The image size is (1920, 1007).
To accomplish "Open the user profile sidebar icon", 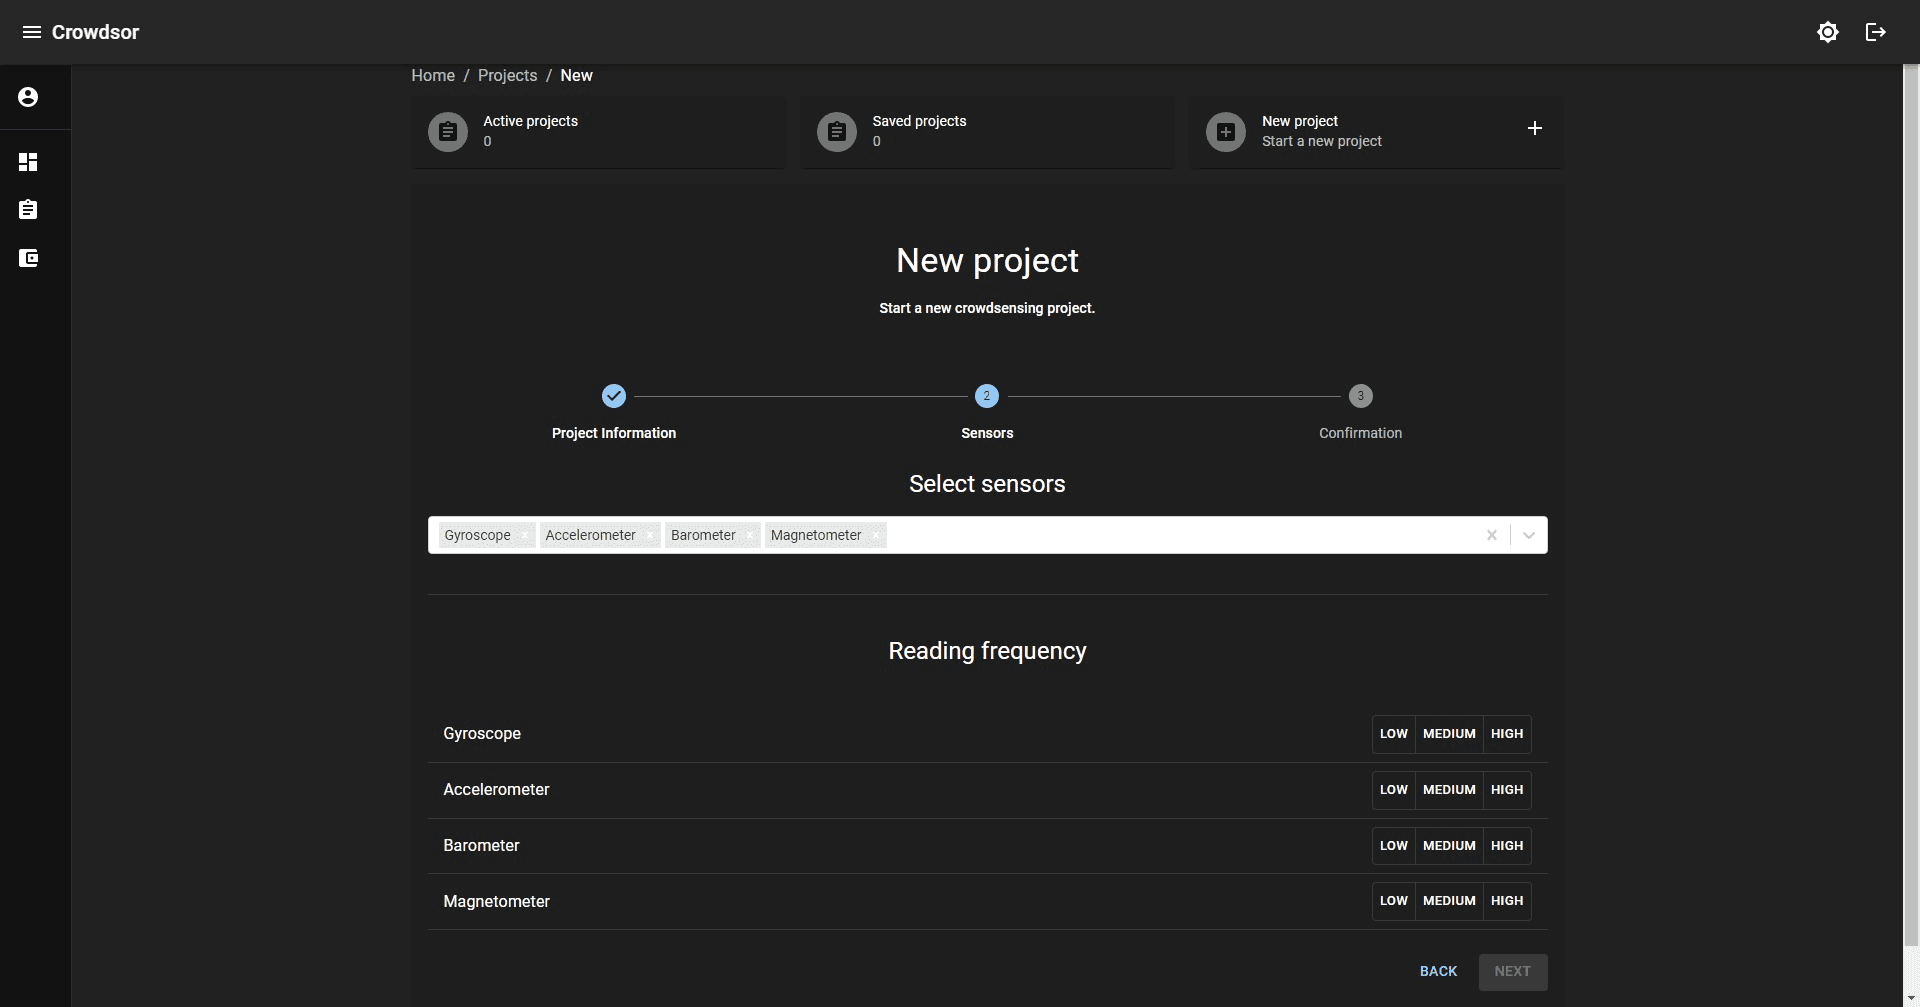I will 28,97.
